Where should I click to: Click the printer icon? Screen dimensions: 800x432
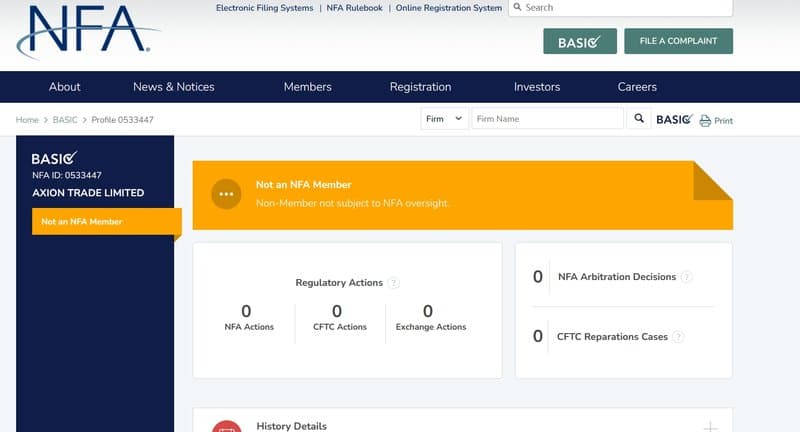click(x=705, y=120)
